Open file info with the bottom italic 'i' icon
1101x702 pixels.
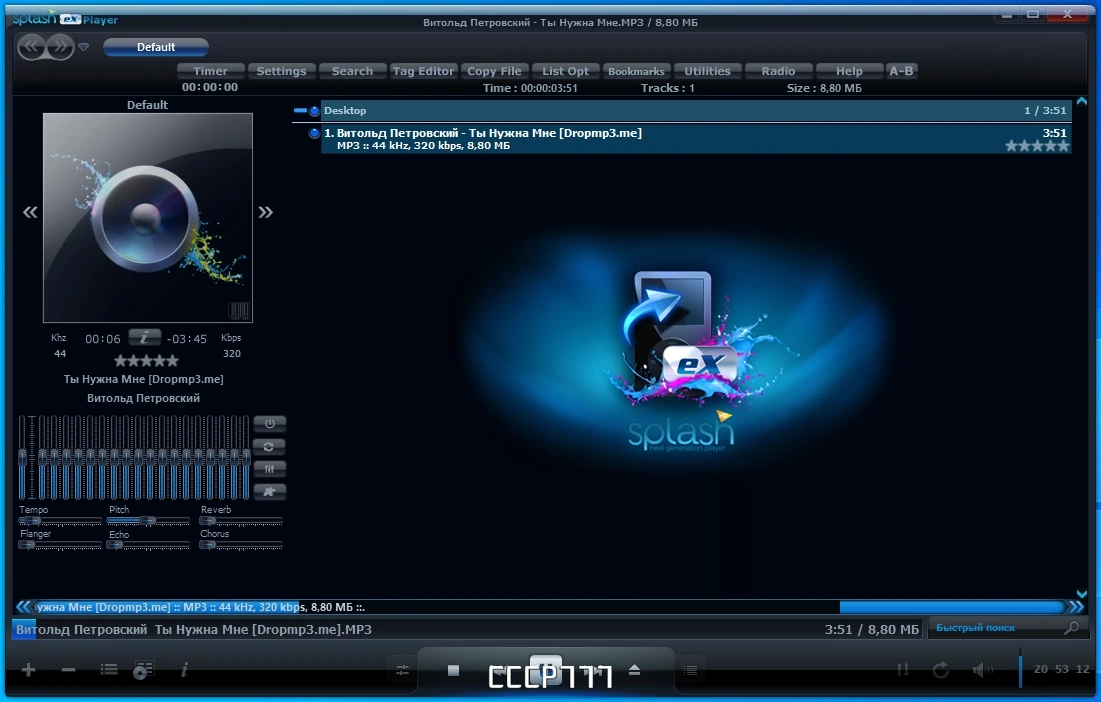tap(184, 670)
